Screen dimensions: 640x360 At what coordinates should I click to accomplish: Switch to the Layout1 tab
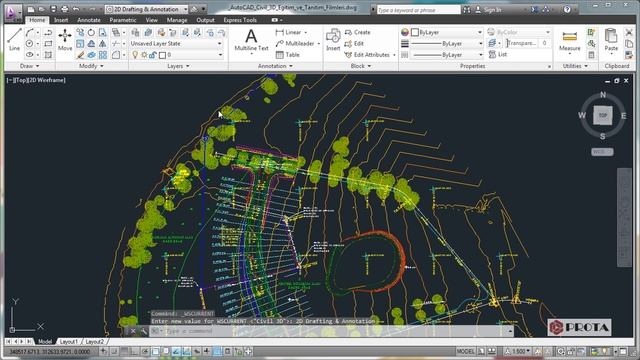[x=69, y=341]
